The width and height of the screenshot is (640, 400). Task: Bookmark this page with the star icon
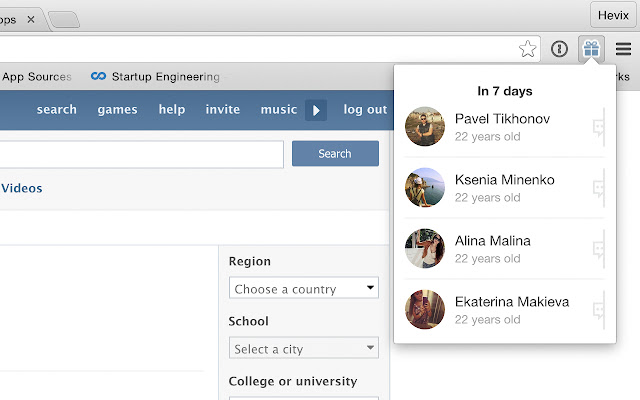pyautogui.click(x=527, y=49)
